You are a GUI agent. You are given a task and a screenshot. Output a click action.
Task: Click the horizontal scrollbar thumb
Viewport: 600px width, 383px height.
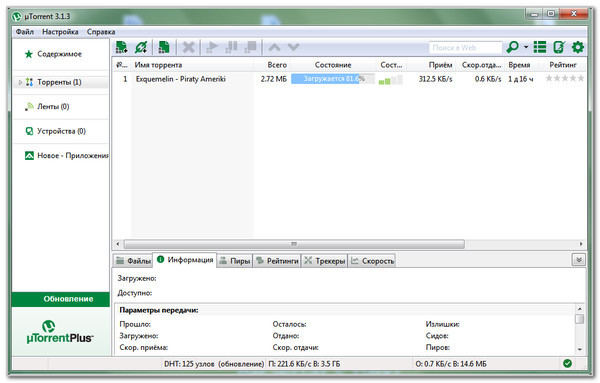click(x=294, y=244)
